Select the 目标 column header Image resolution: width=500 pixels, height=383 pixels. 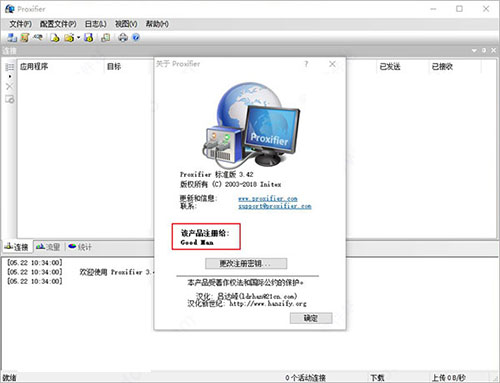pos(114,66)
